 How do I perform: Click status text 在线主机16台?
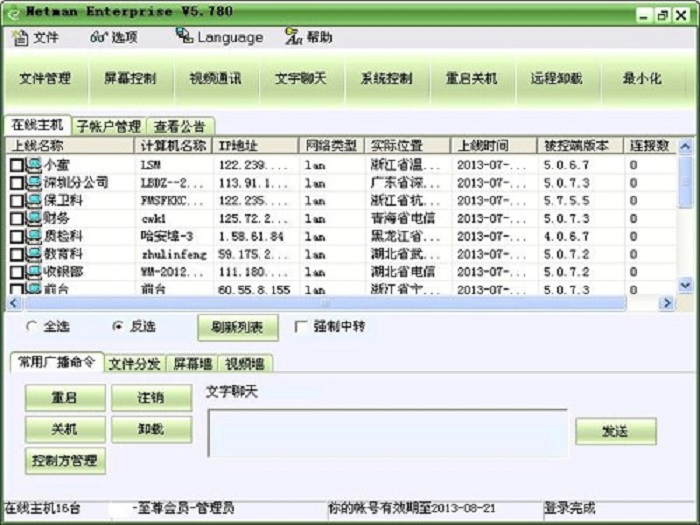click(x=43, y=508)
